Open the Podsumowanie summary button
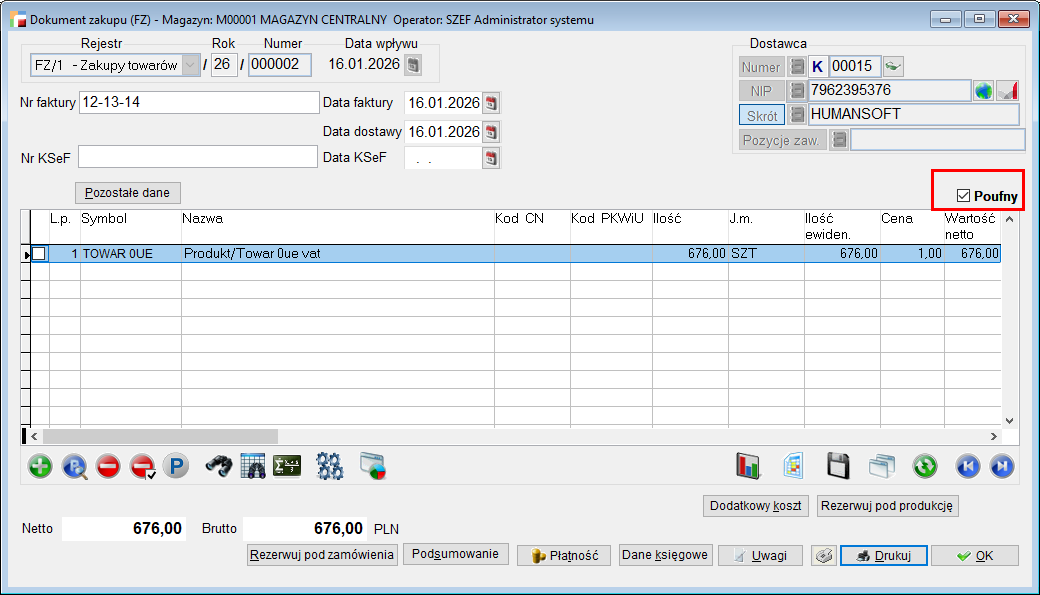The image size is (1040, 595). (455, 554)
